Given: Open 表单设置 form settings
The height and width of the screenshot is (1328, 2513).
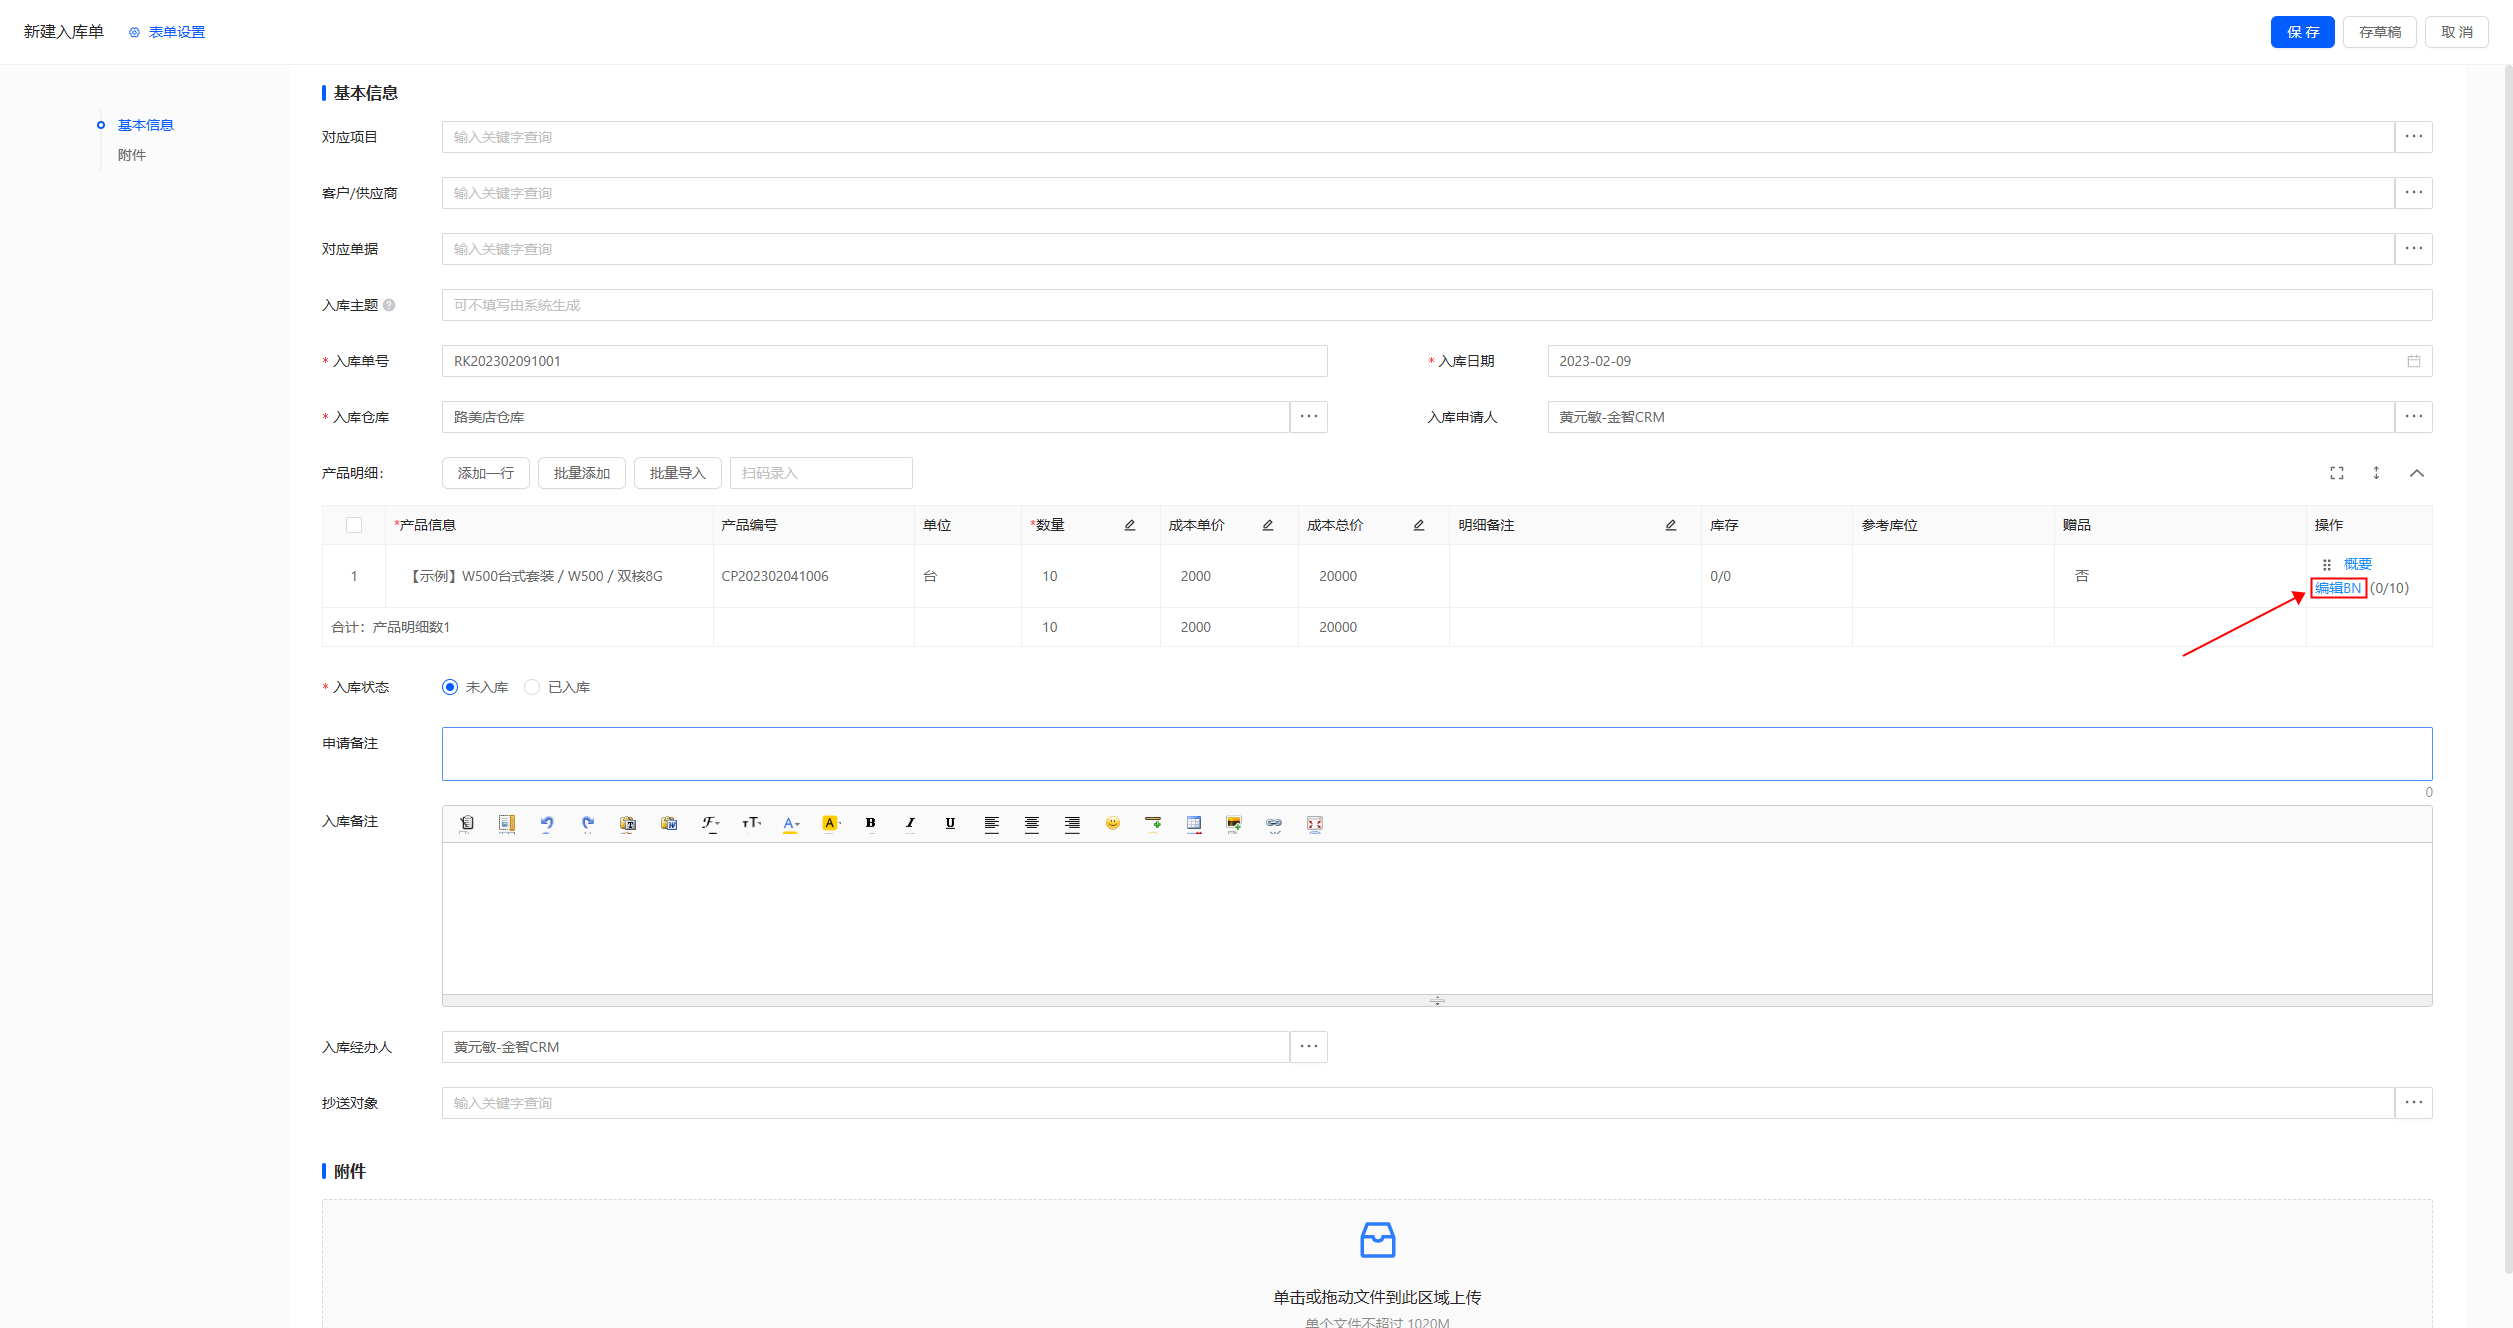Looking at the screenshot, I should click(167, 32).
